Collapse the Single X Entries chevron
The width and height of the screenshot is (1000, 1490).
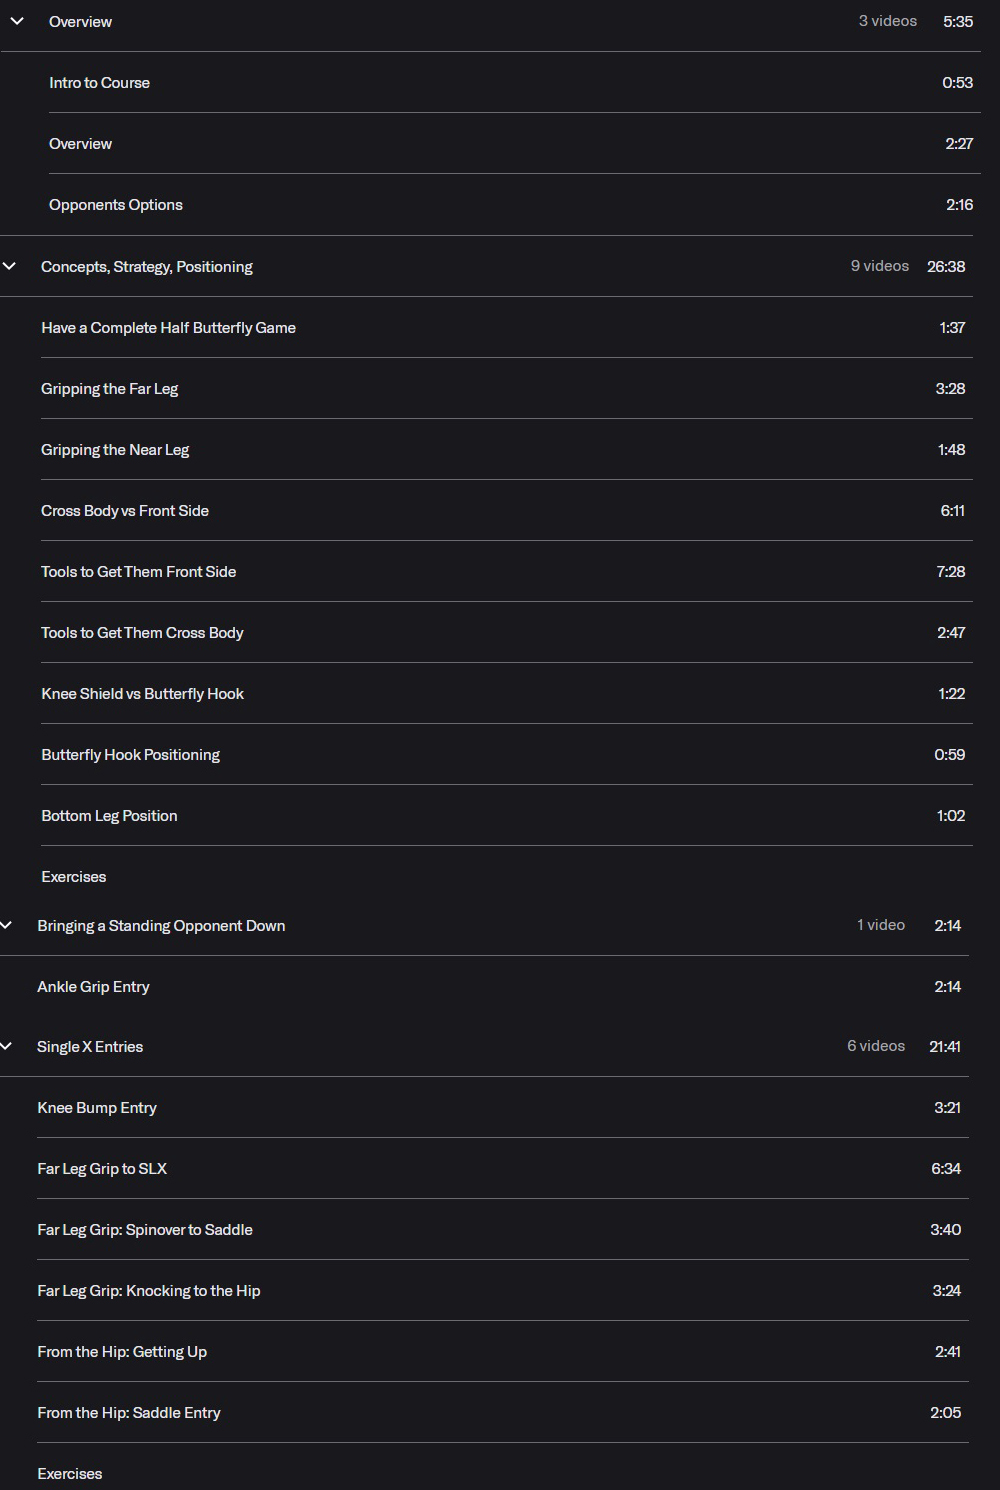point(6,1046)
